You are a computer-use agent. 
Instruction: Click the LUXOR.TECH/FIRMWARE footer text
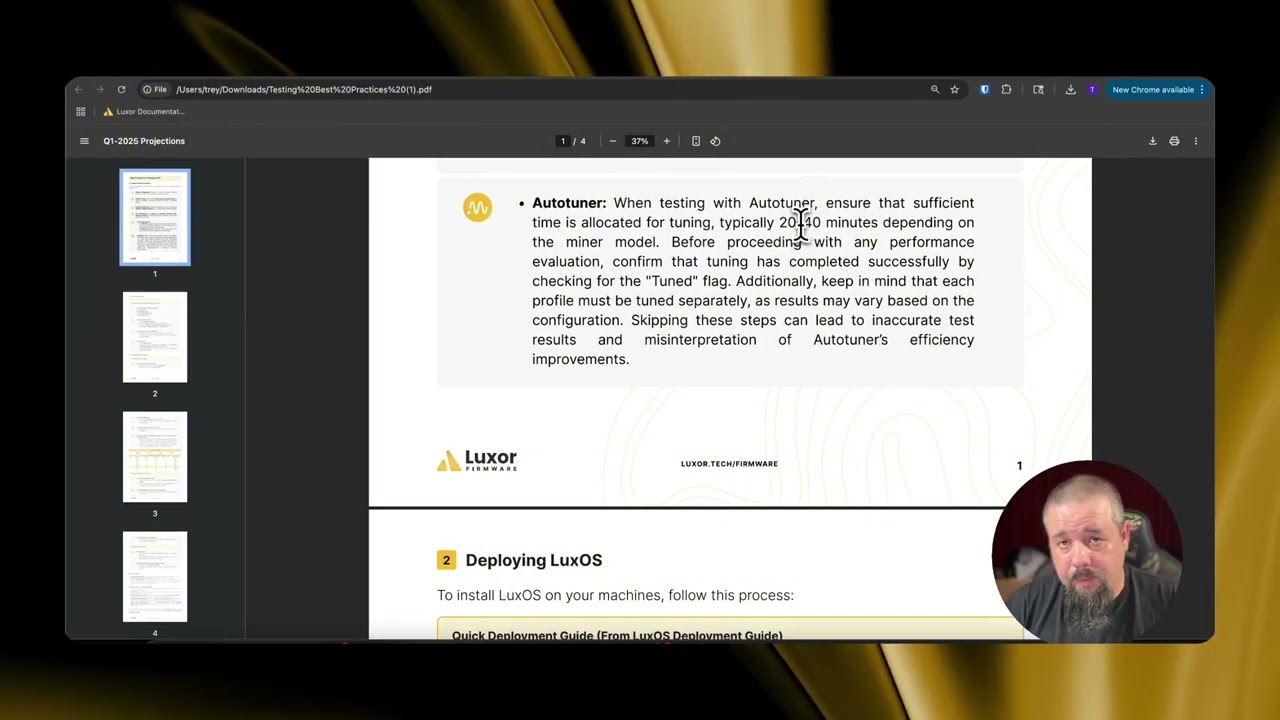(729, 464)
